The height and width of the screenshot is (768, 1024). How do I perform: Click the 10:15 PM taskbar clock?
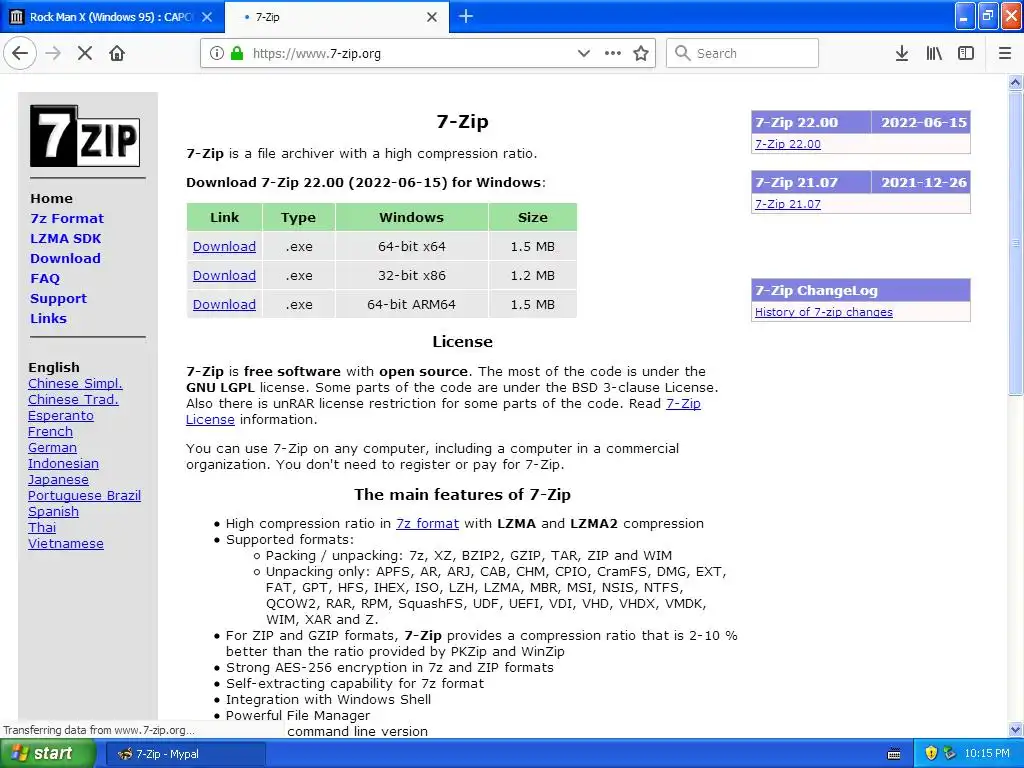point(987,753)
